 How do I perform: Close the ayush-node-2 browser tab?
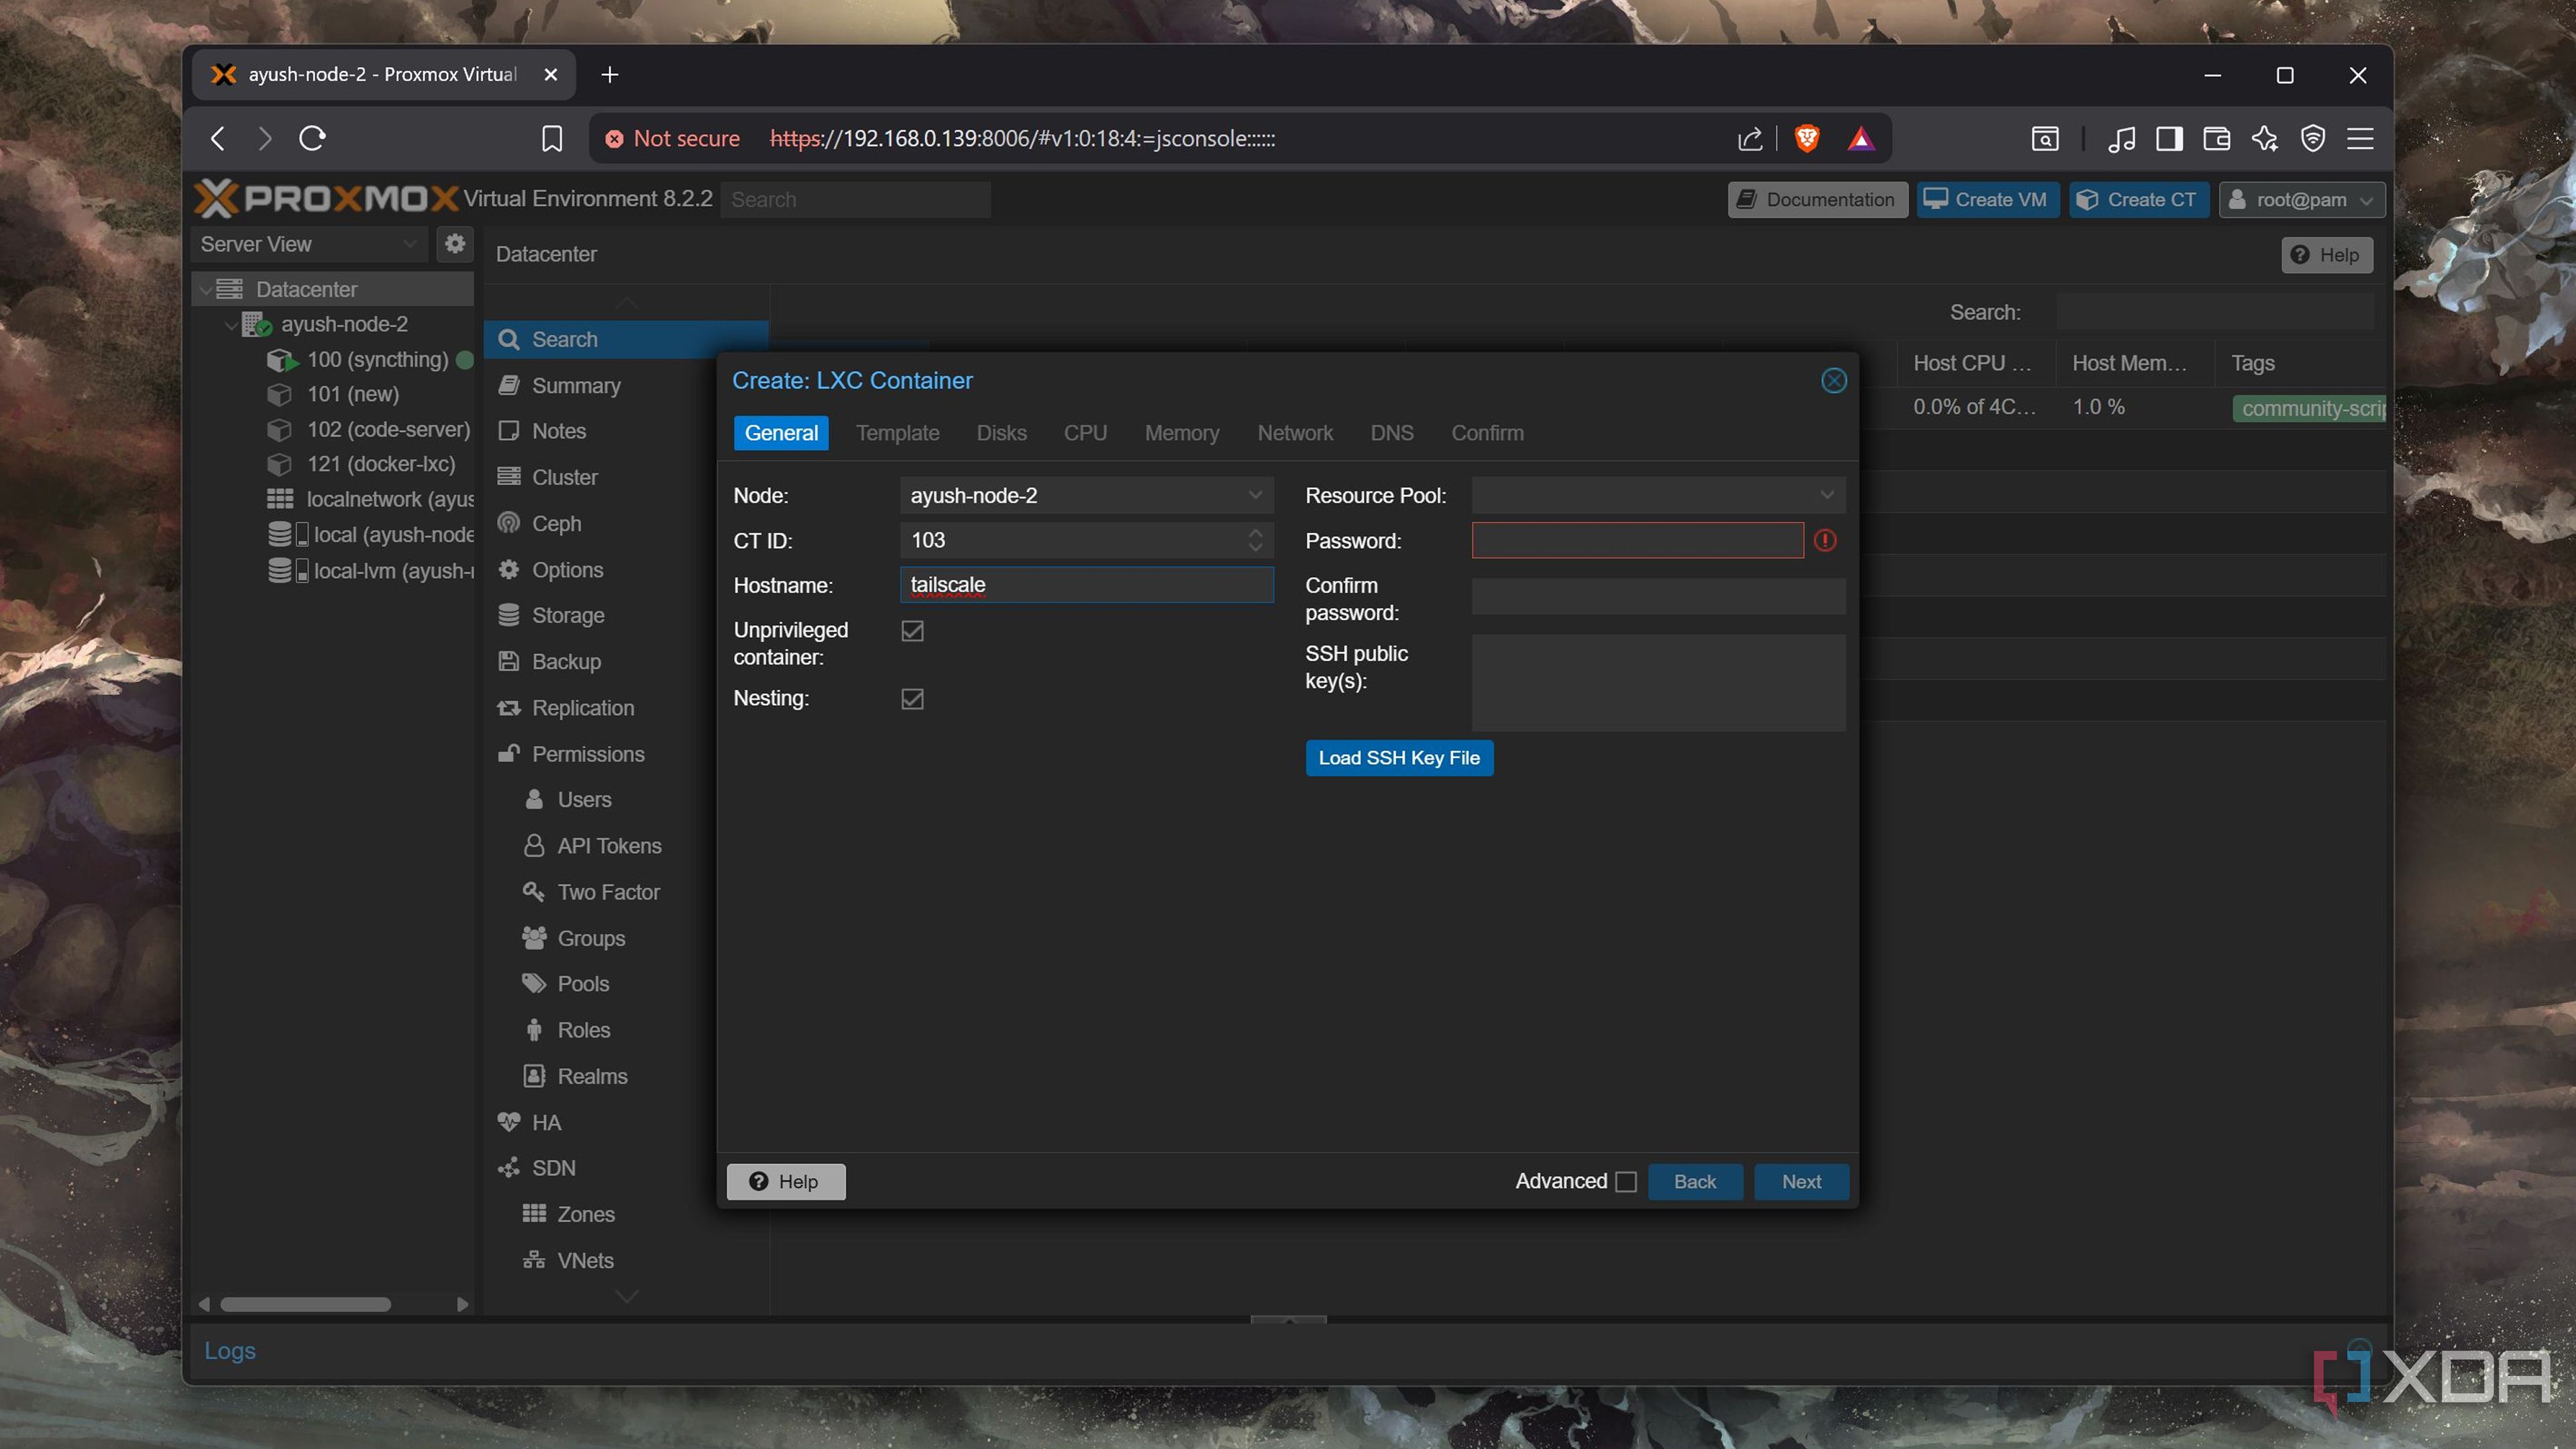(551, 75)
